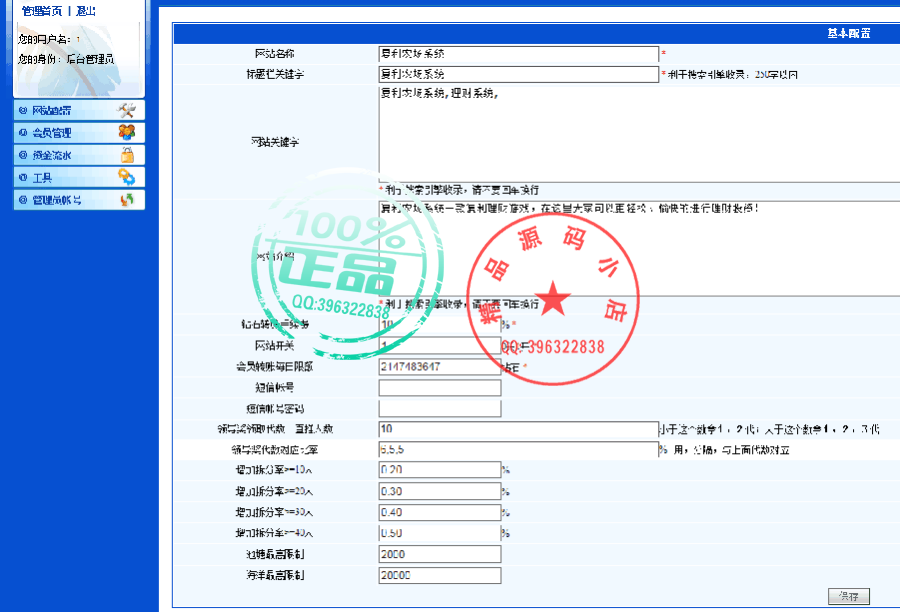
Task: Open the 资金流水 sidebar menu
Action: [x=79, y=155]
